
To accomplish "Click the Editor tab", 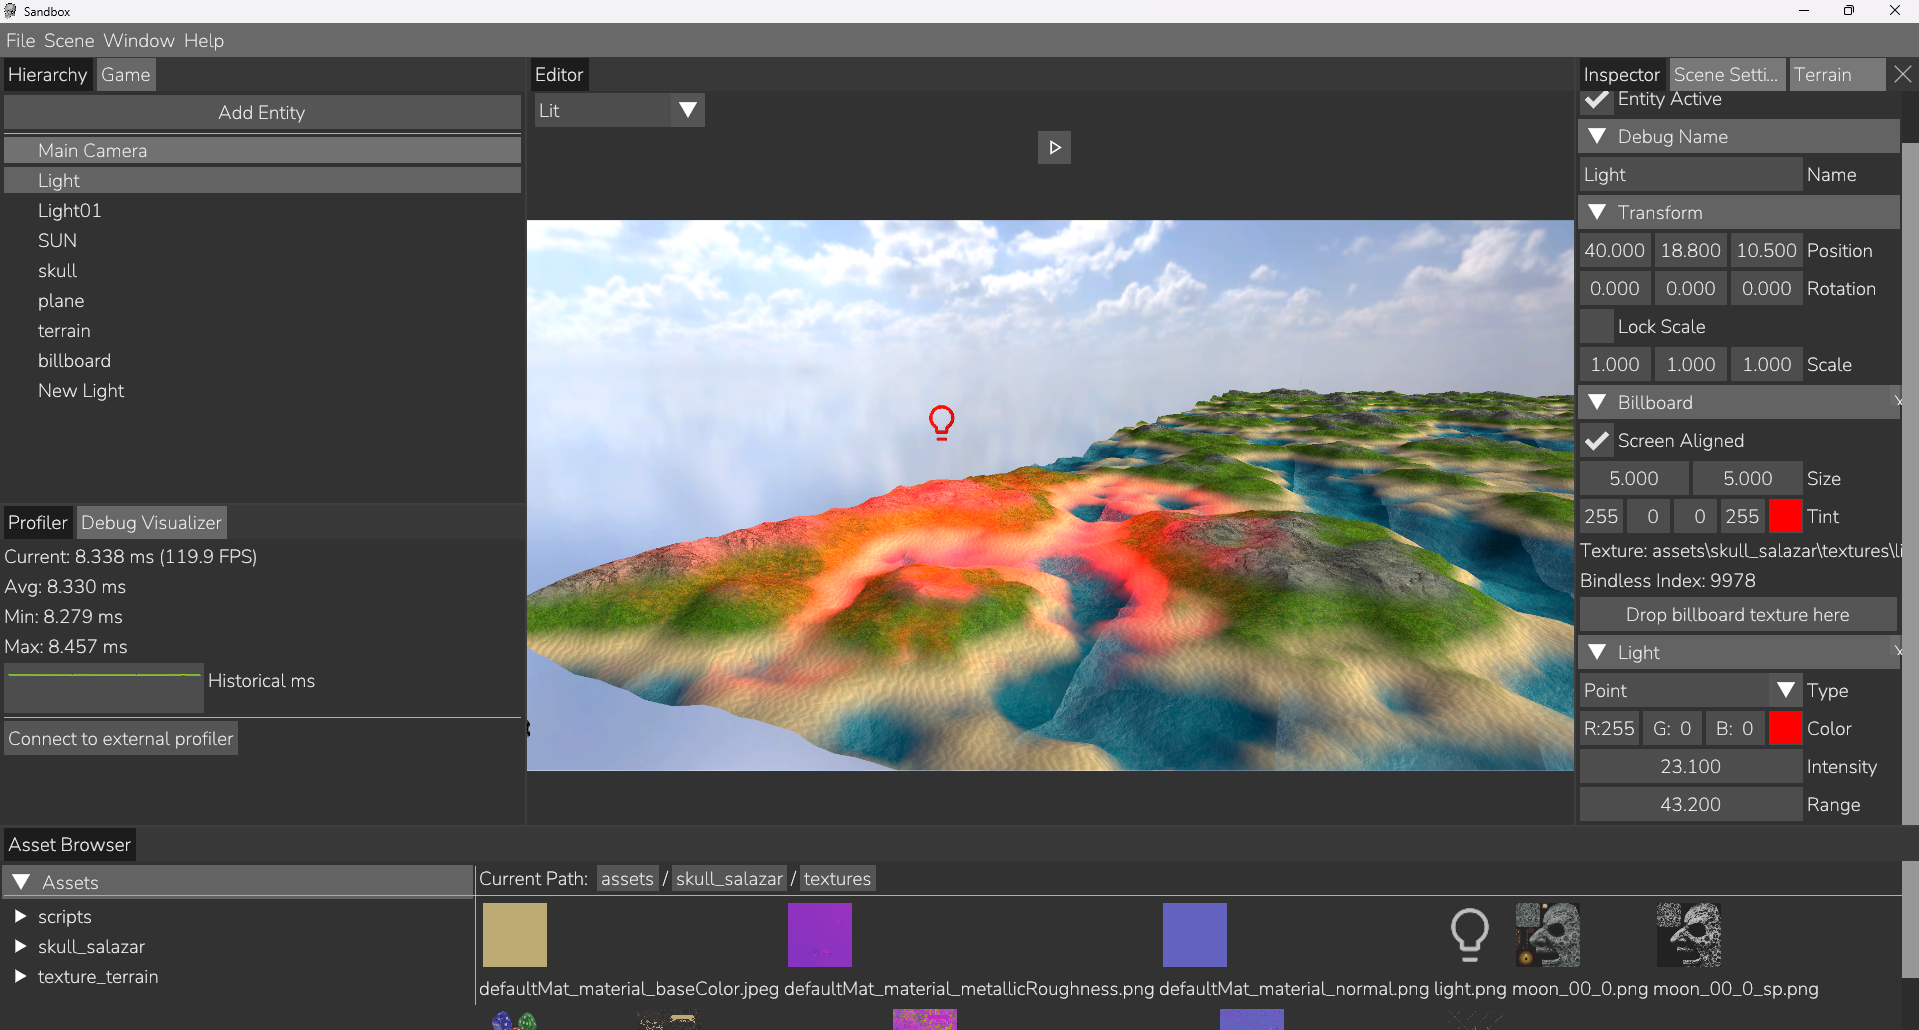I will tap(559, 75).
